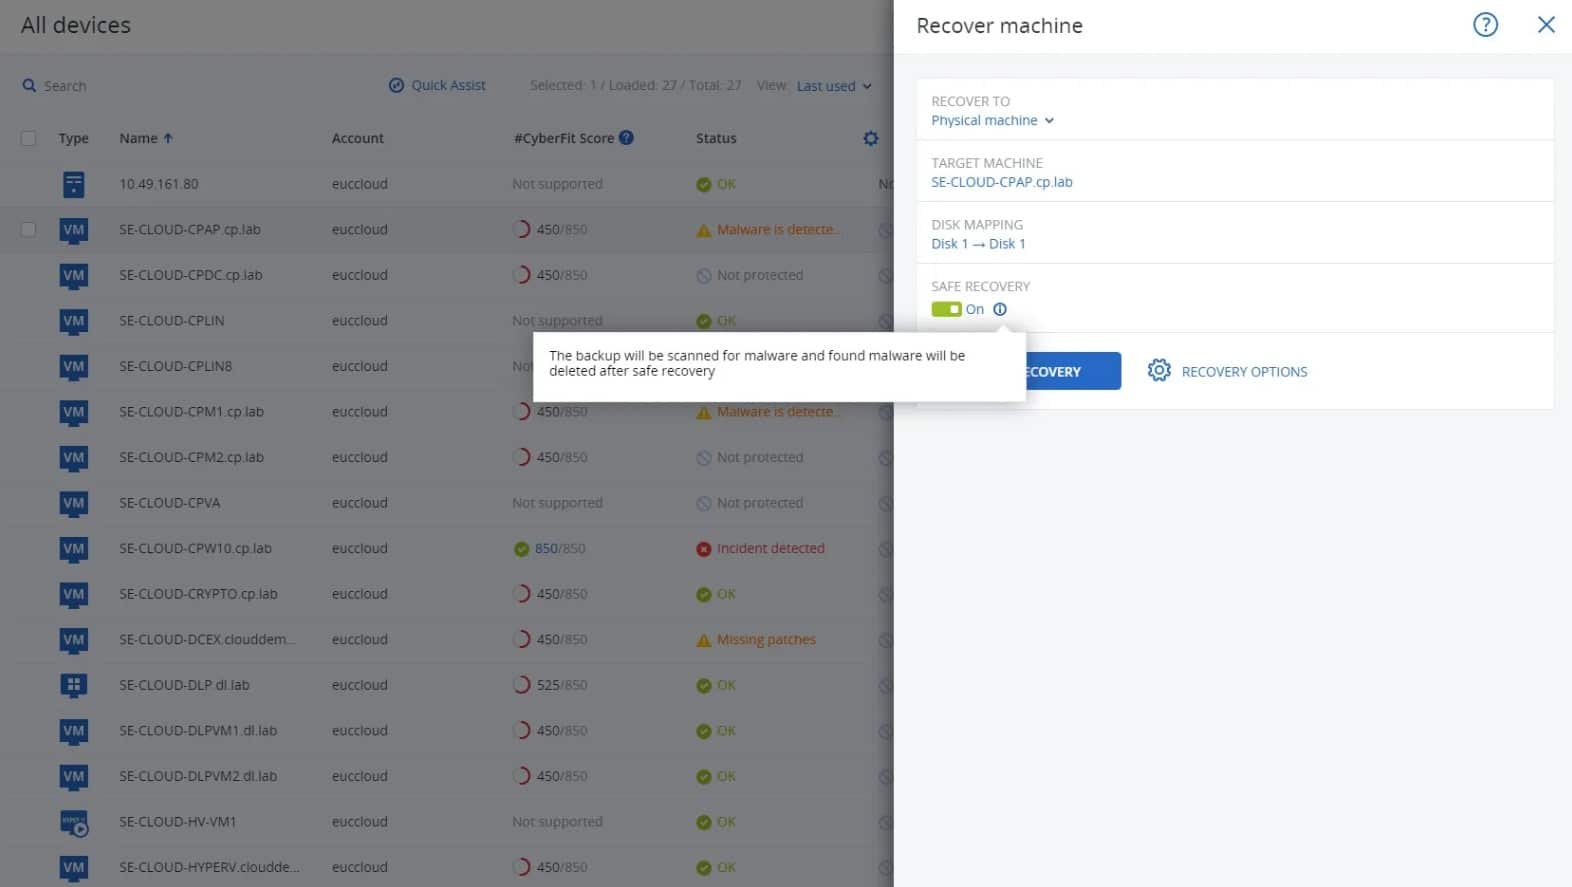Click Malware is detected status for SE-CLOUD-CPAP
The width and height of the screenshot is (1572, 887).
pos(768,229)
